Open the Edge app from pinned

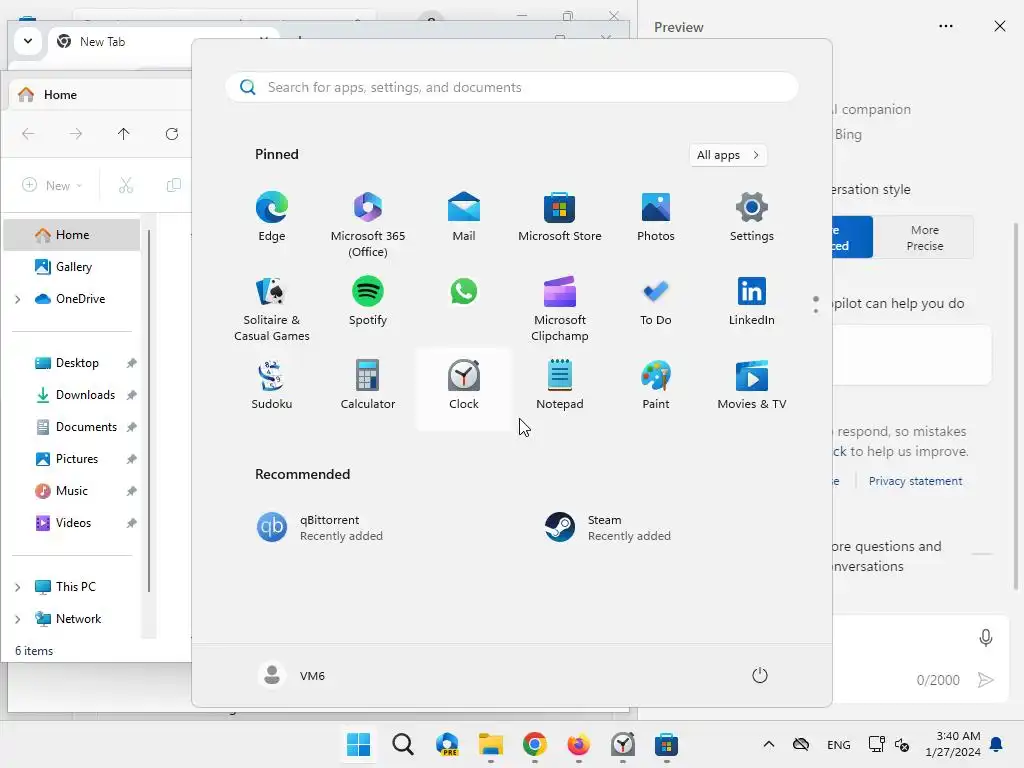click(272, 217)
